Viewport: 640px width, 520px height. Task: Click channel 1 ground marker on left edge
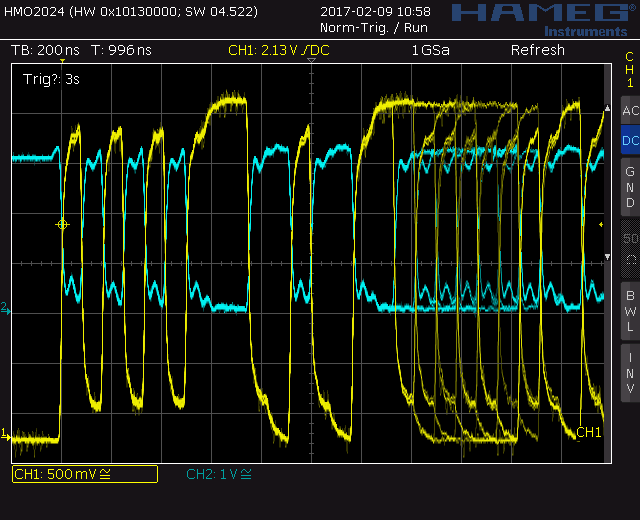(4, 434)
